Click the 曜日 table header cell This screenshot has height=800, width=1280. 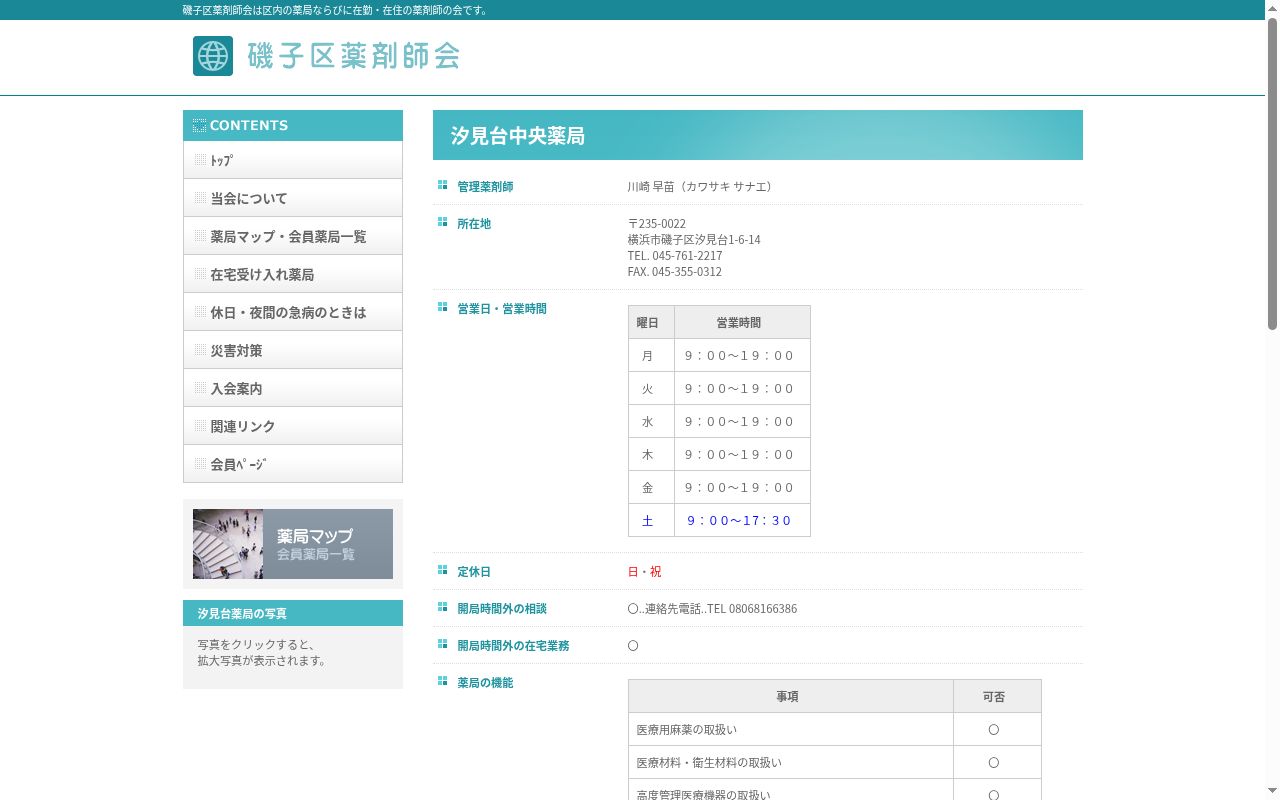click(651, 322)
